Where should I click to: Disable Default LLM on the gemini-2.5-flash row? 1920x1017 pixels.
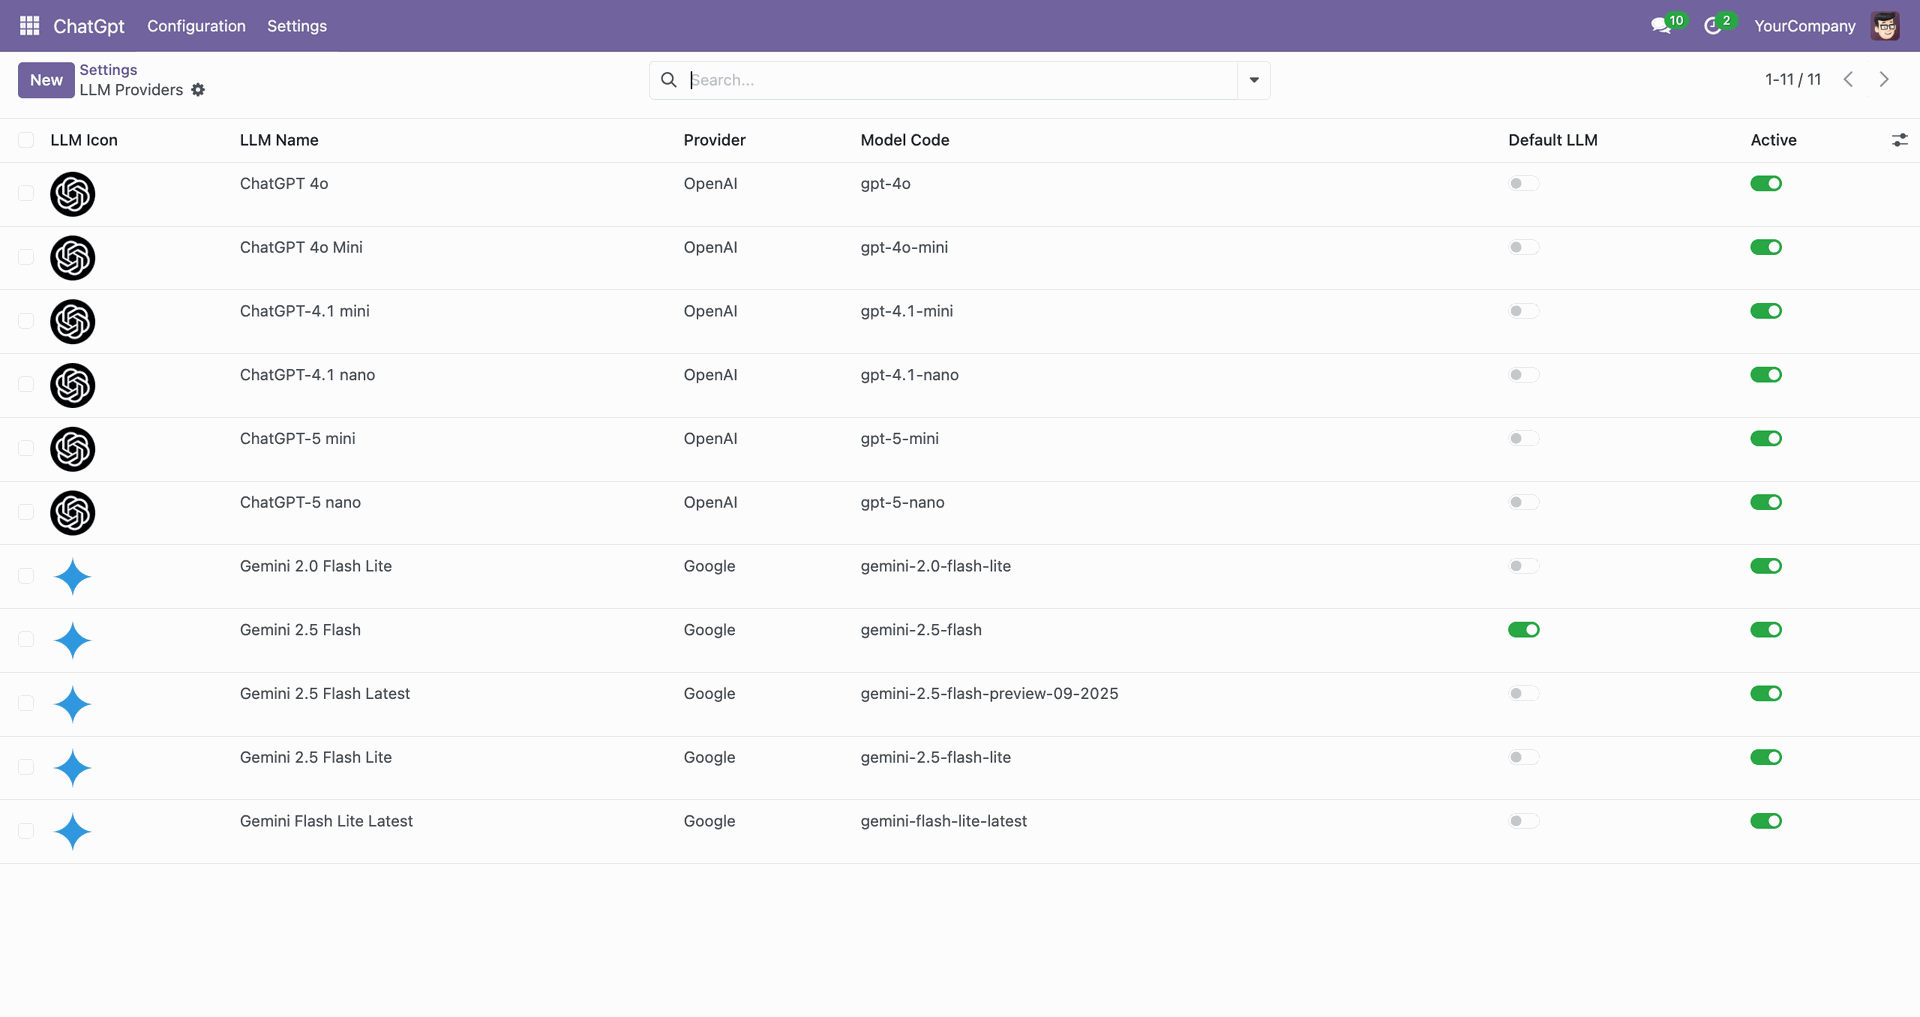[x=1523, y=630]
